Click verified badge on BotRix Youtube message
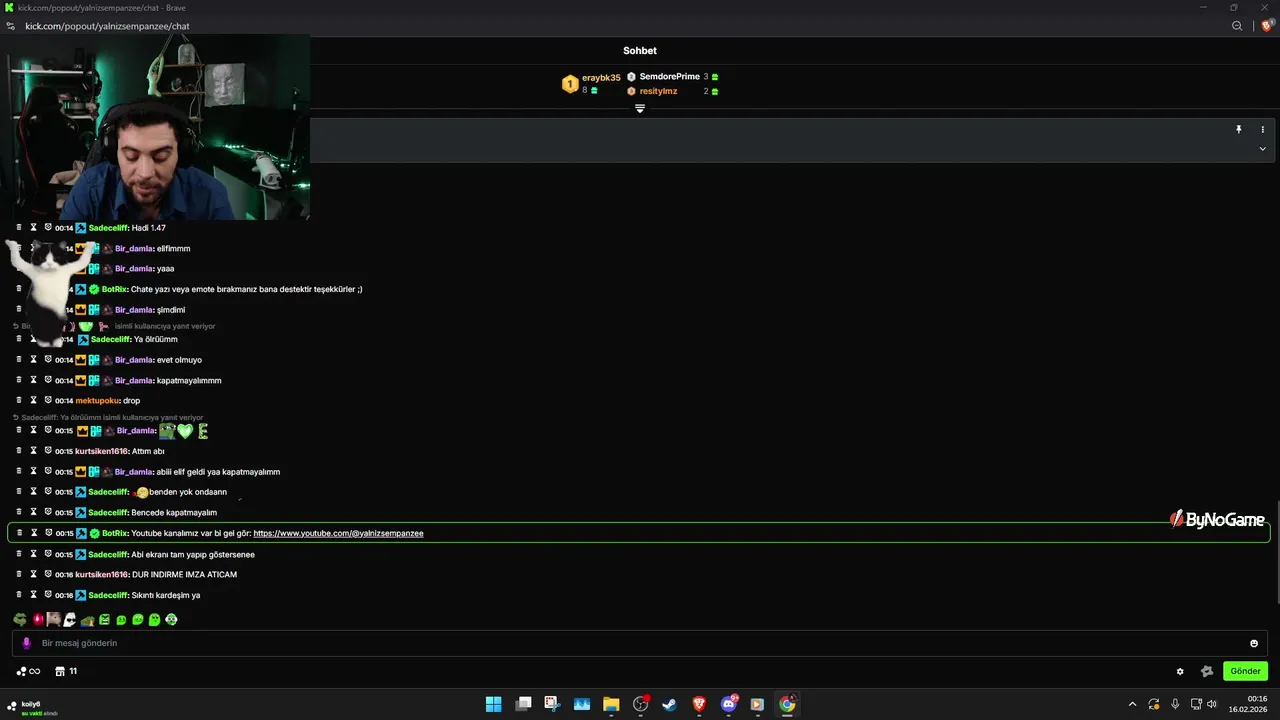 [x=95, y=533]
